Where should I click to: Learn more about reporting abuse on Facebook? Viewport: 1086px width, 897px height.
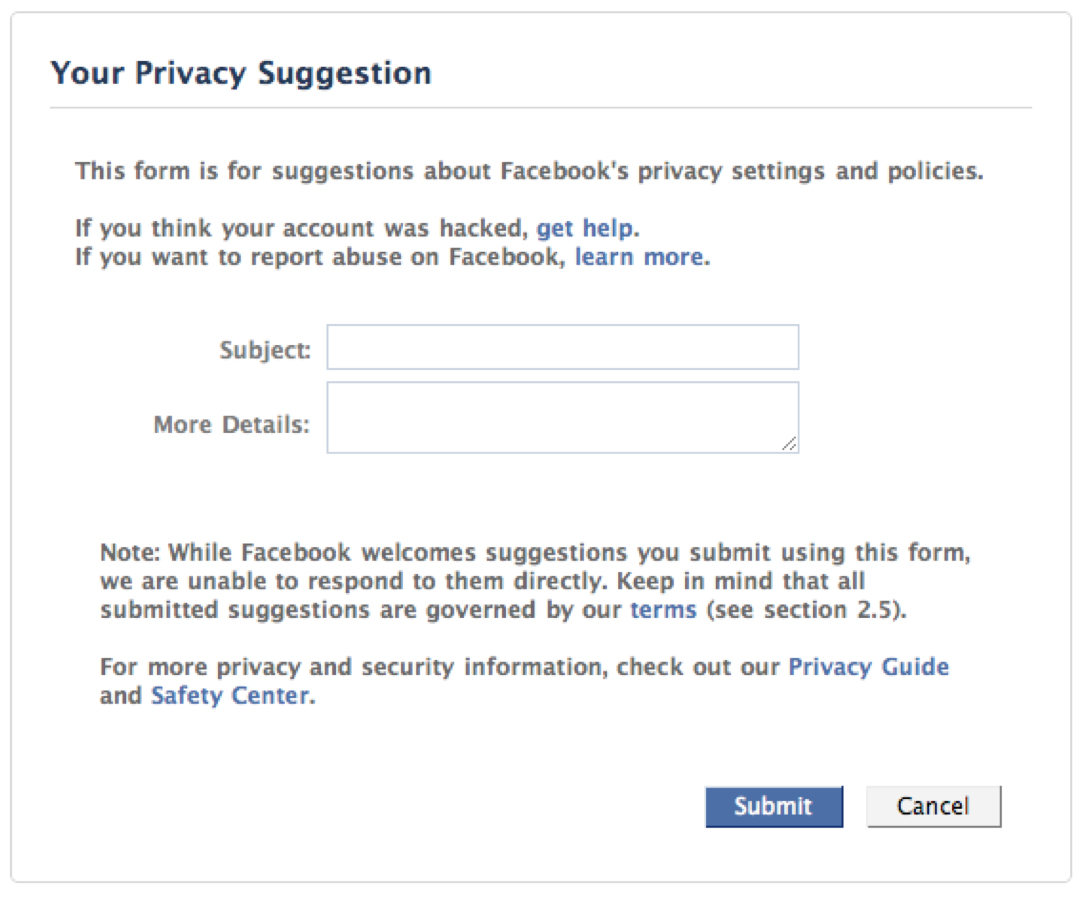[x=639, y=257]
